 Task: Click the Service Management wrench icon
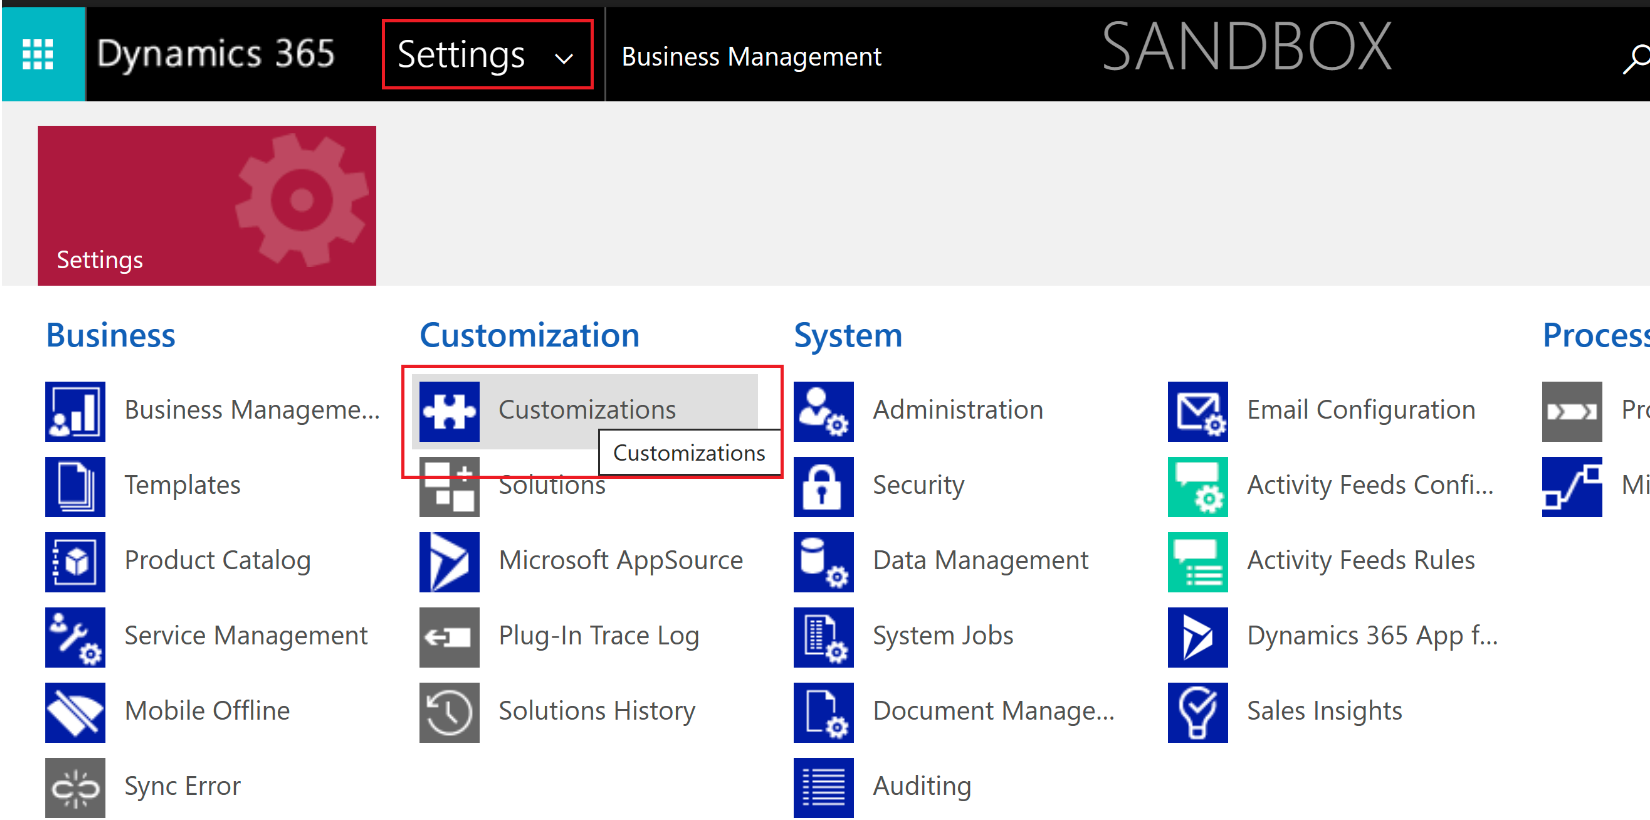pyautogui.click(x=75, y=637)
